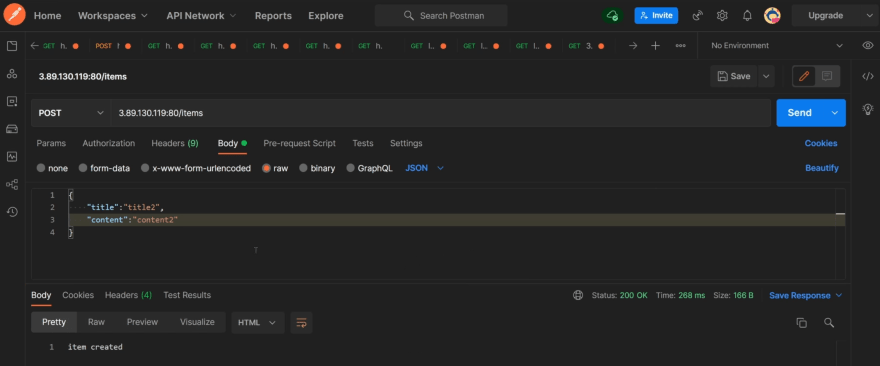The width and height of the screenshot is (880, 366).
Task: Open the Collections sidebar icon
Action: click(x=12, y=46)
